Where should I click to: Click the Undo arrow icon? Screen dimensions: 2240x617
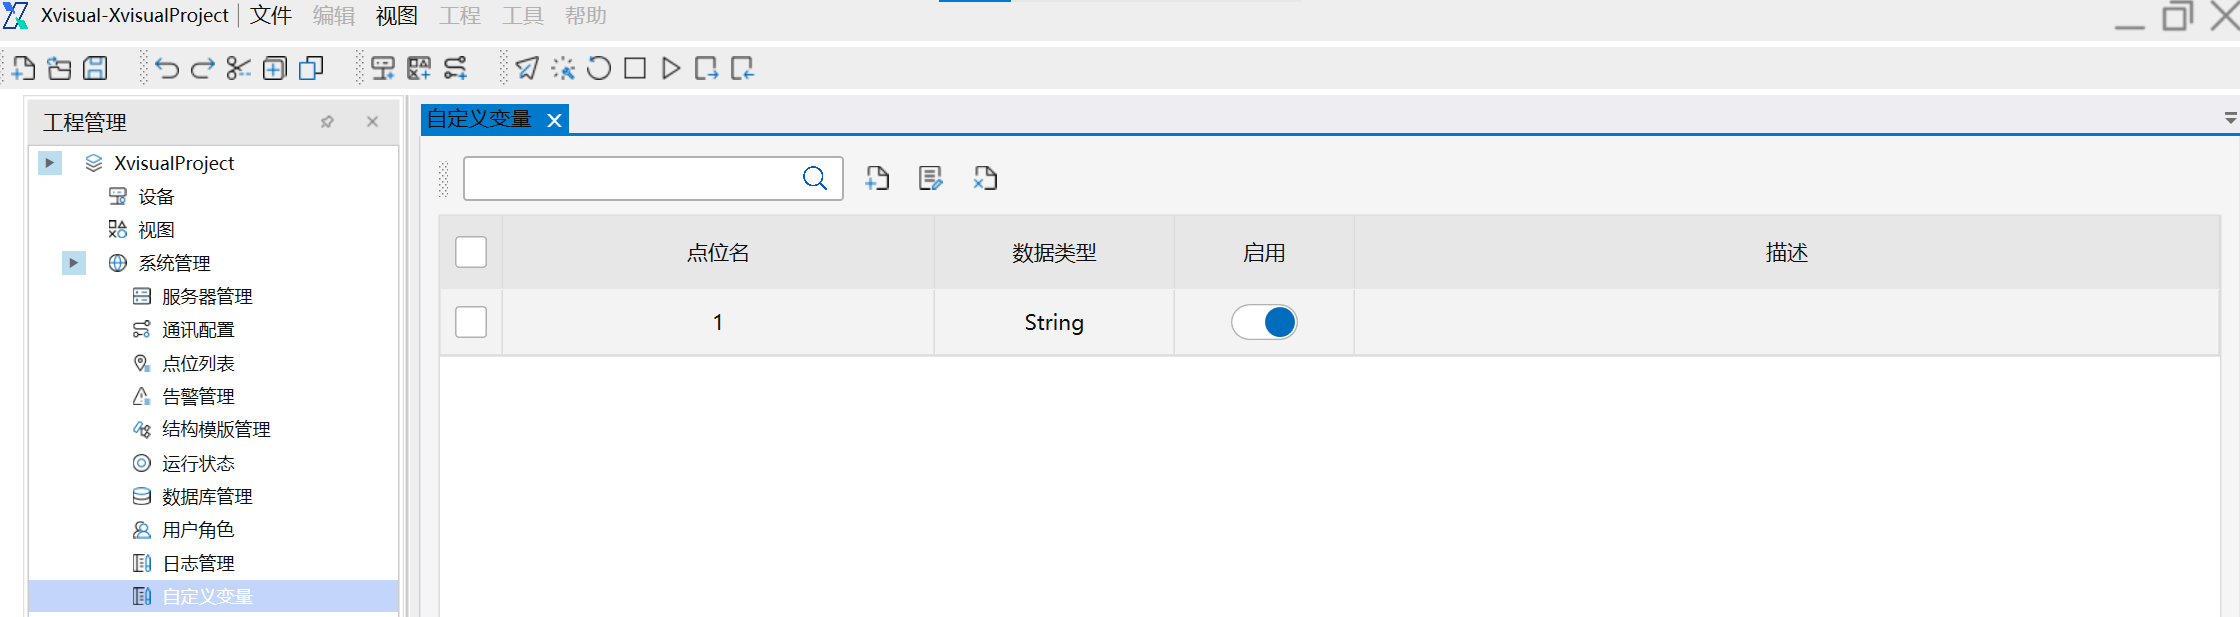point(166,68)
